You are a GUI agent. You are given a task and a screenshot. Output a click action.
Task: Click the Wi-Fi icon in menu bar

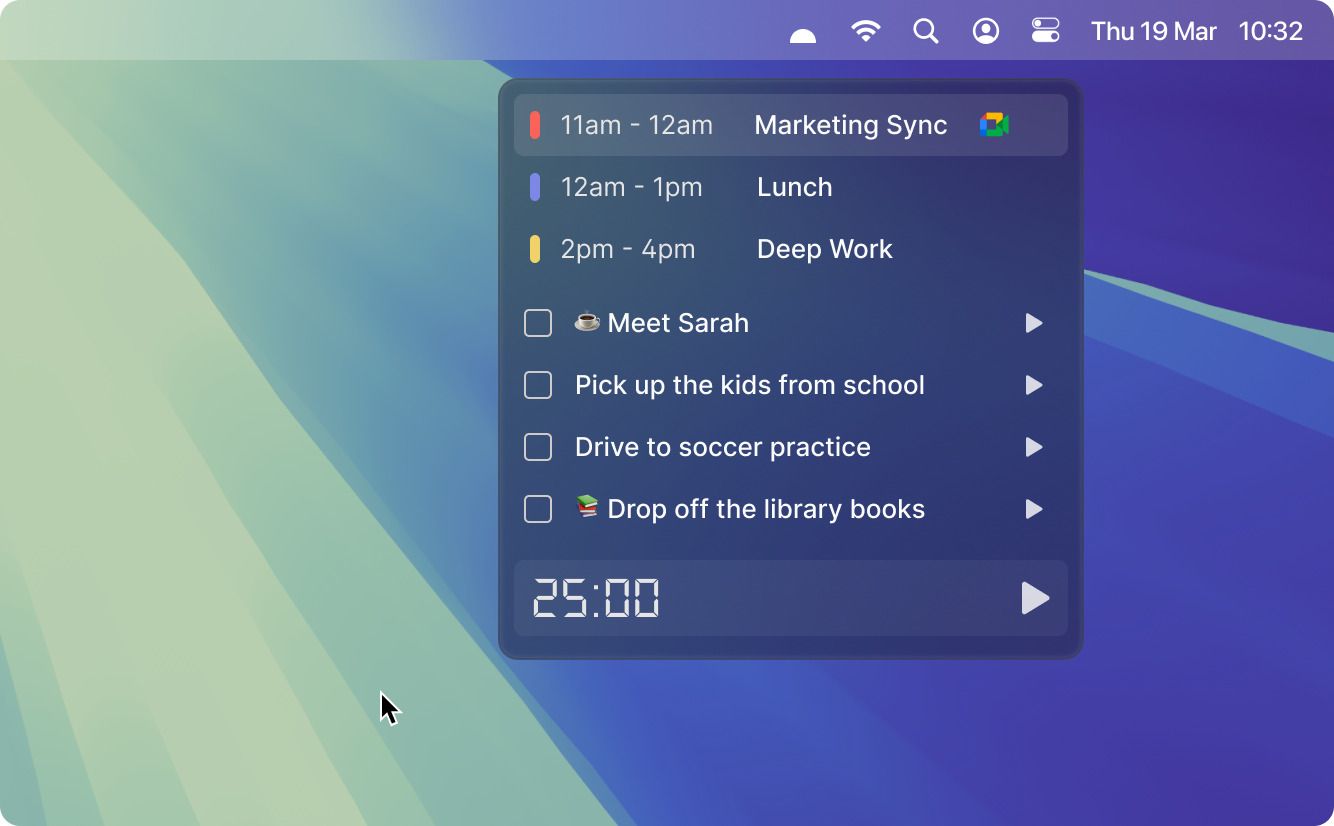865,31
